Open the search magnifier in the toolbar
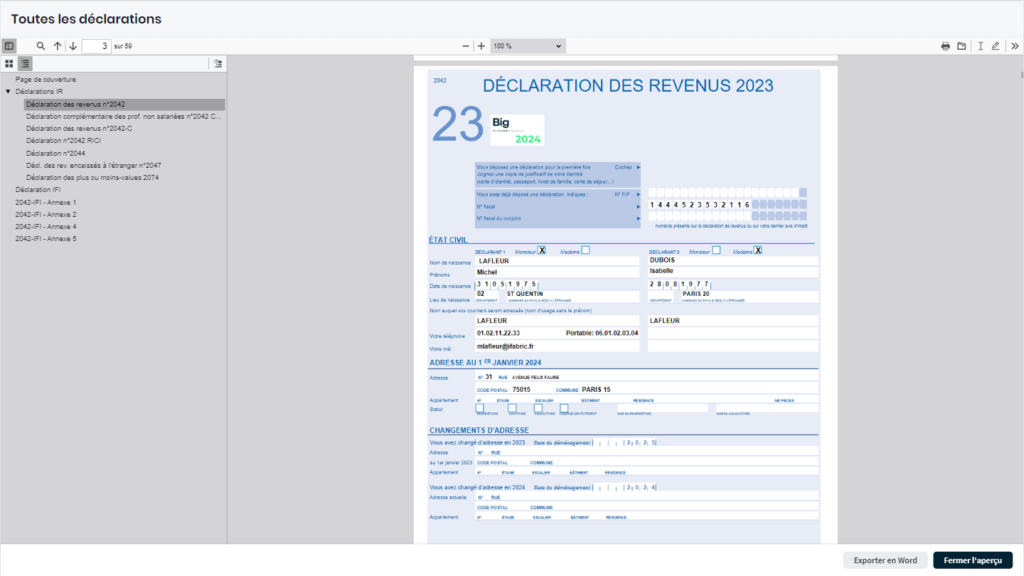 point(41,46)
